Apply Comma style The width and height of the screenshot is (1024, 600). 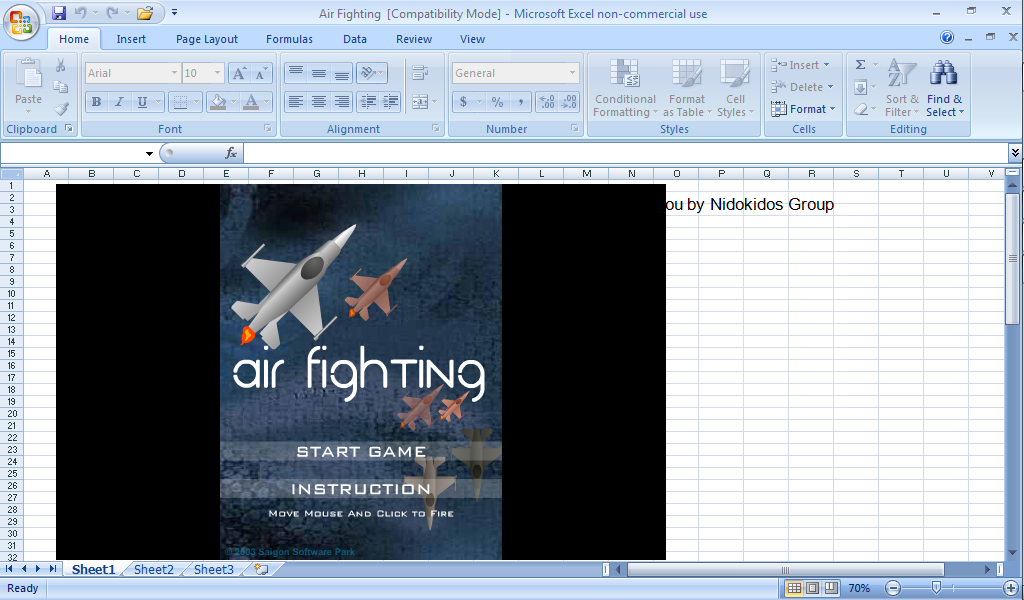click(x=520, y=102)
